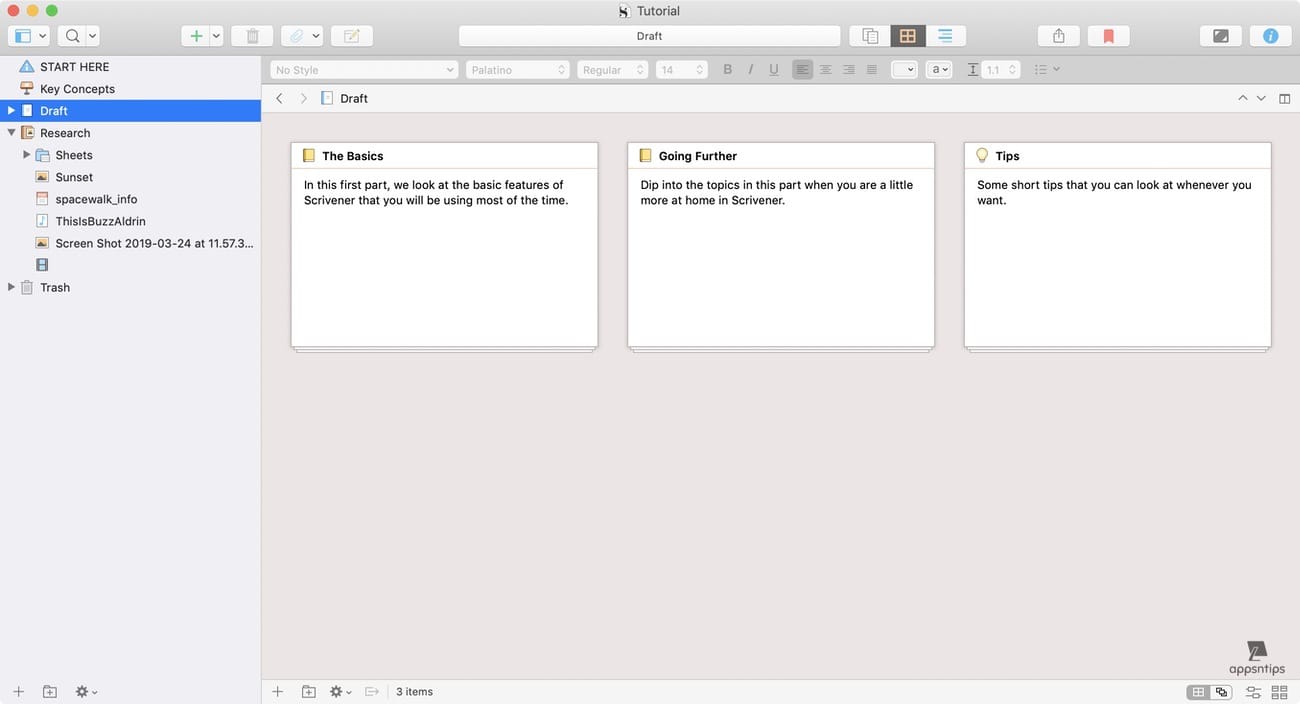Open project search with the magnifier icon
The width and height of the screenshot is (1300, 704).
(73, 35)
